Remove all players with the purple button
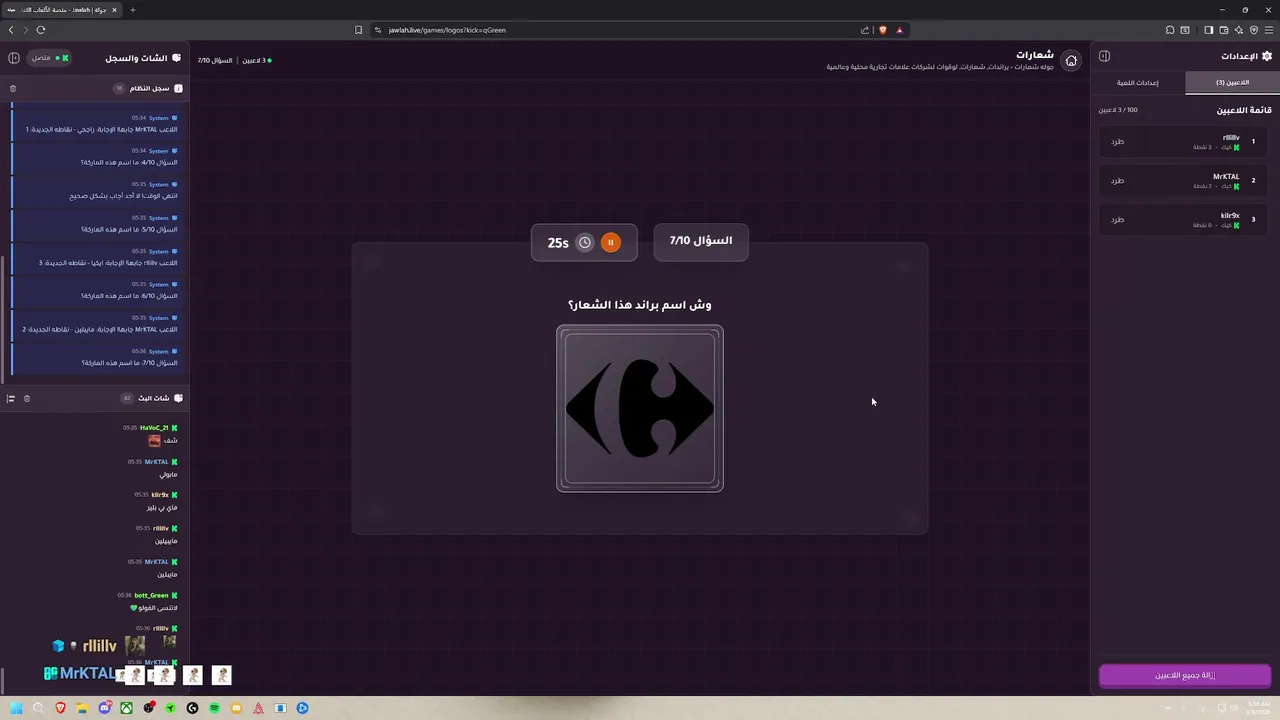The width and height of the screenshot is (1280, 720). pyautogui.click(x=1185, y=676)
